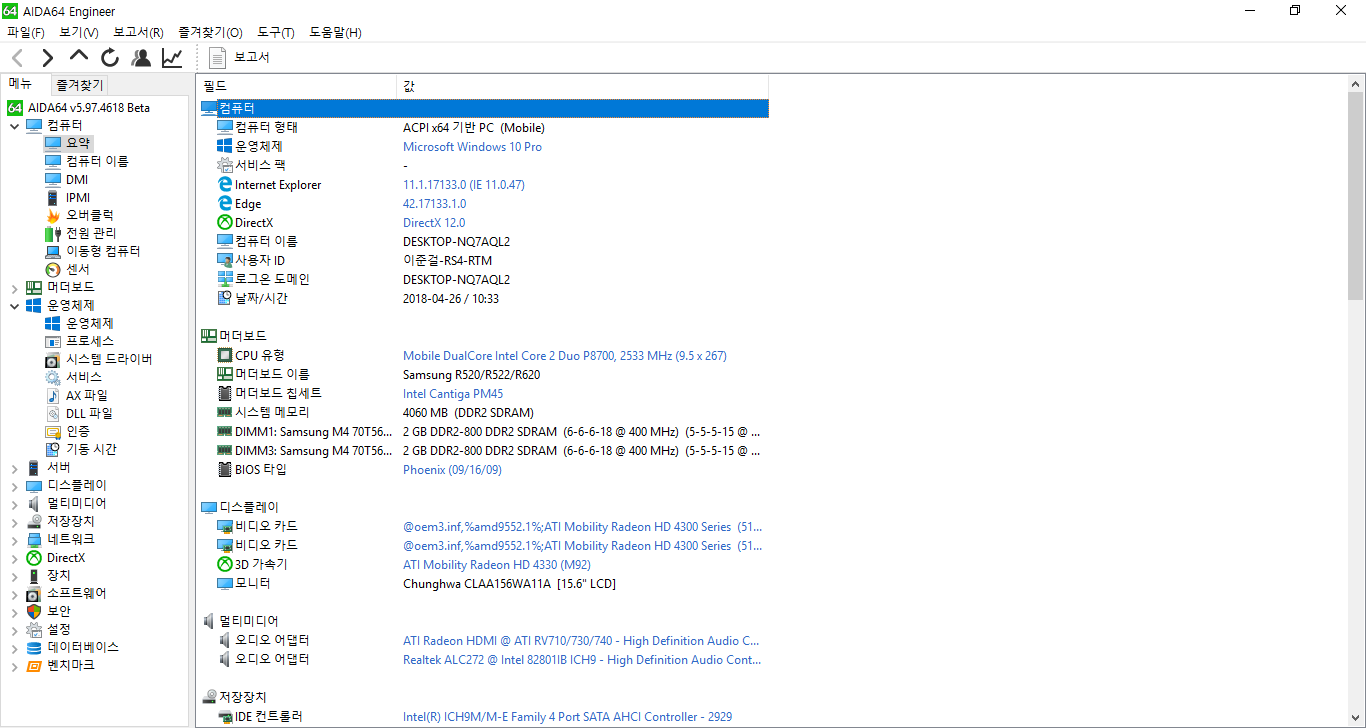Viewport: 1366px width, 728px height.
Task: Open the 오버클럭 flame icon item
Action: 79,215
